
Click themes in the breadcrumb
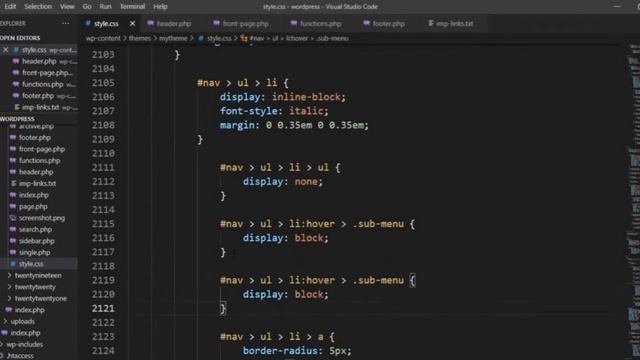(140, 38)
